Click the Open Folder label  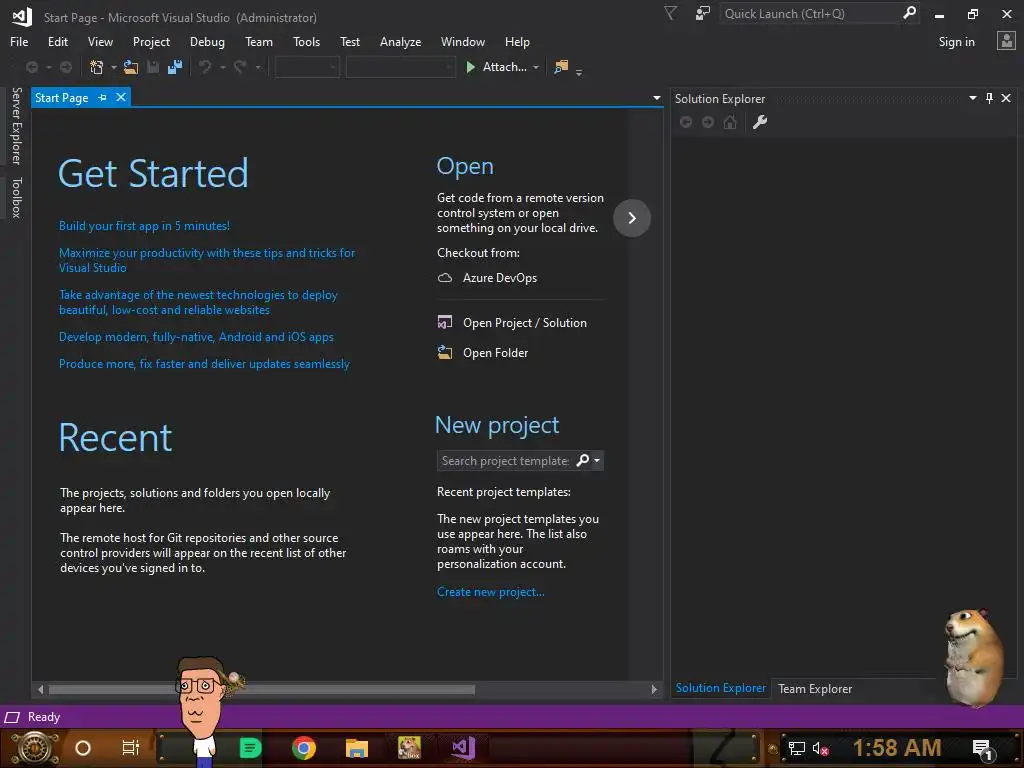[x=495, y=353]
